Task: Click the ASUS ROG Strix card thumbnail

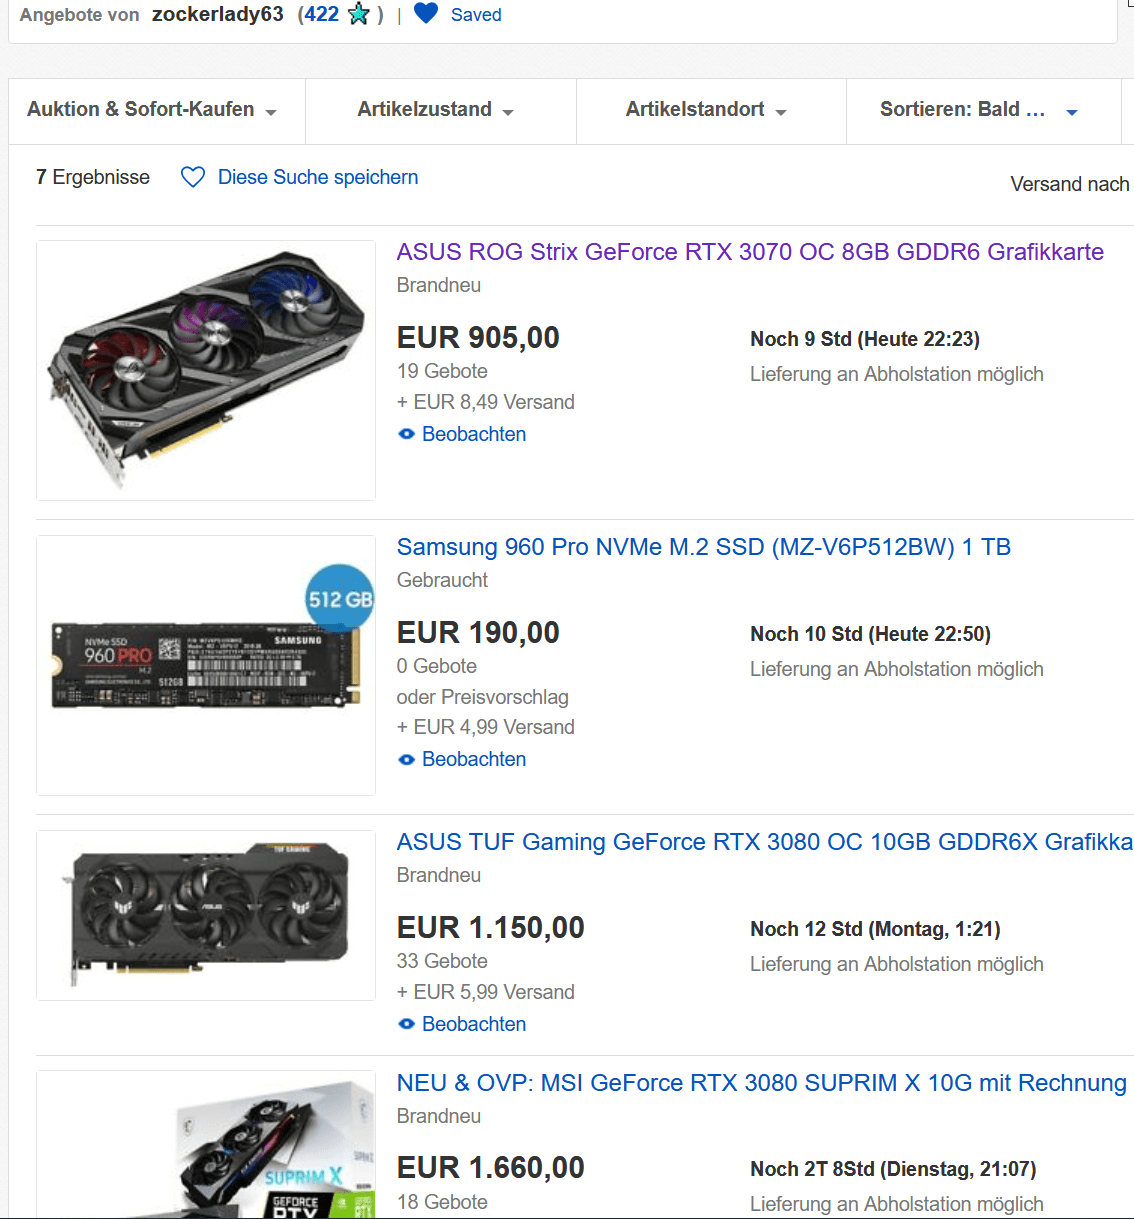Action: pos(206,370)
